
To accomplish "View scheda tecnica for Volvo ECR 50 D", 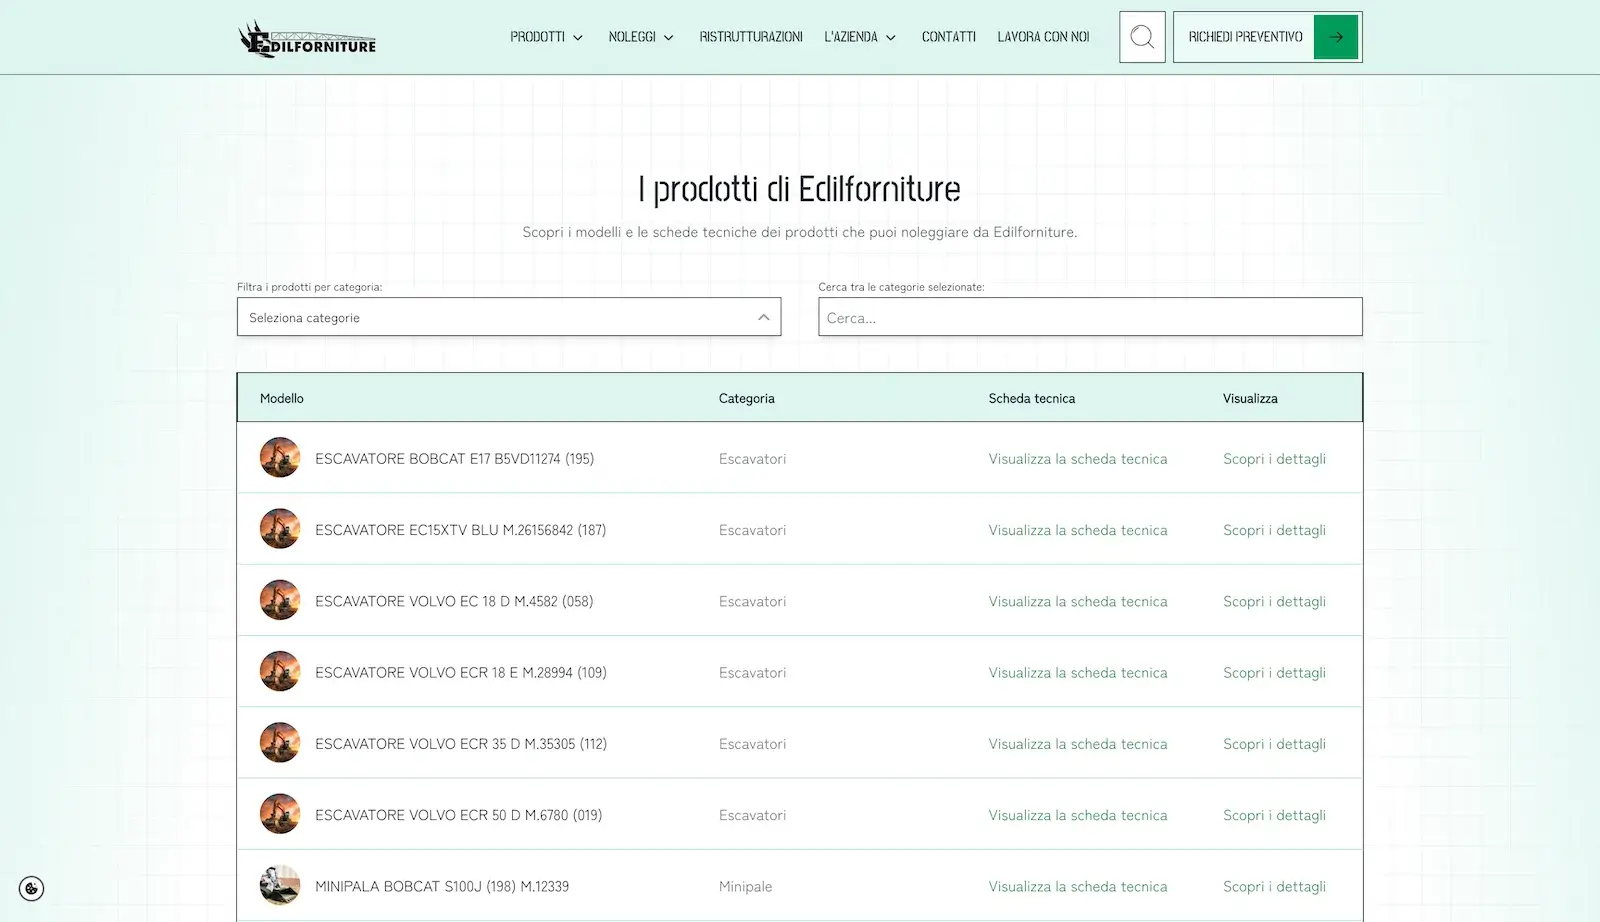I will [x=1078, y=815].
